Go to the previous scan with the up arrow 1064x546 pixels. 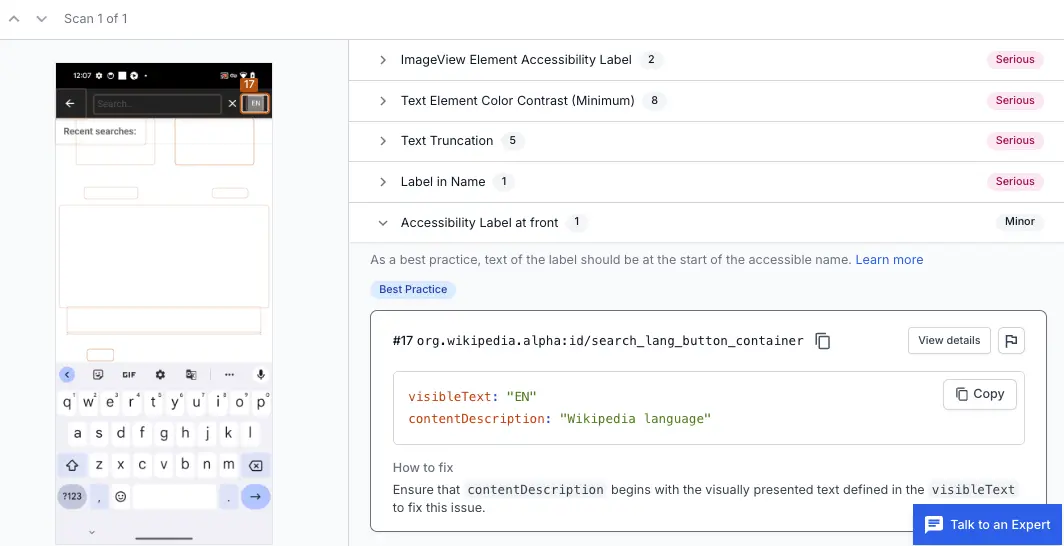15,19
